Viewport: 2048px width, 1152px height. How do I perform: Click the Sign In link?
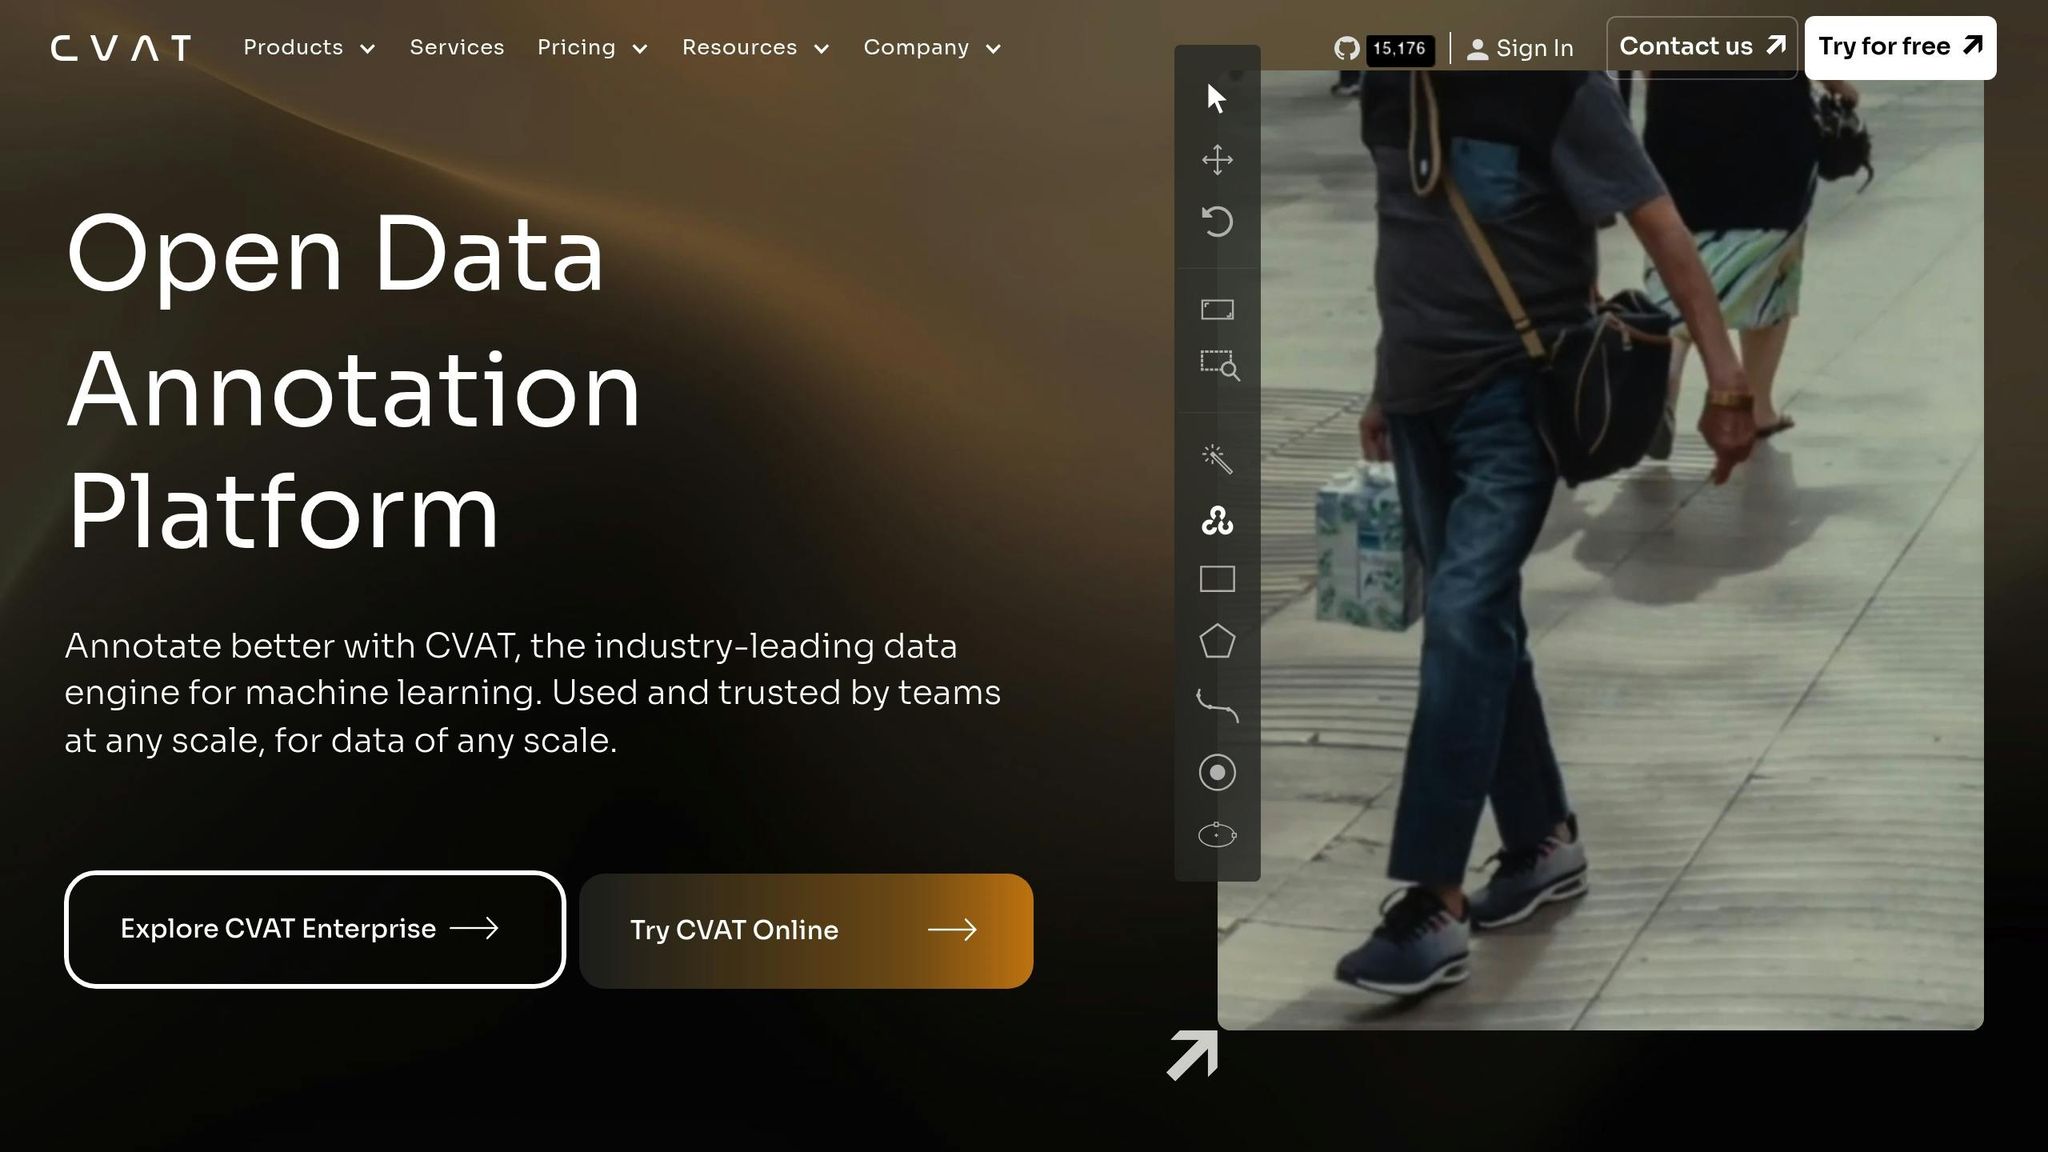coord(1520,48)
